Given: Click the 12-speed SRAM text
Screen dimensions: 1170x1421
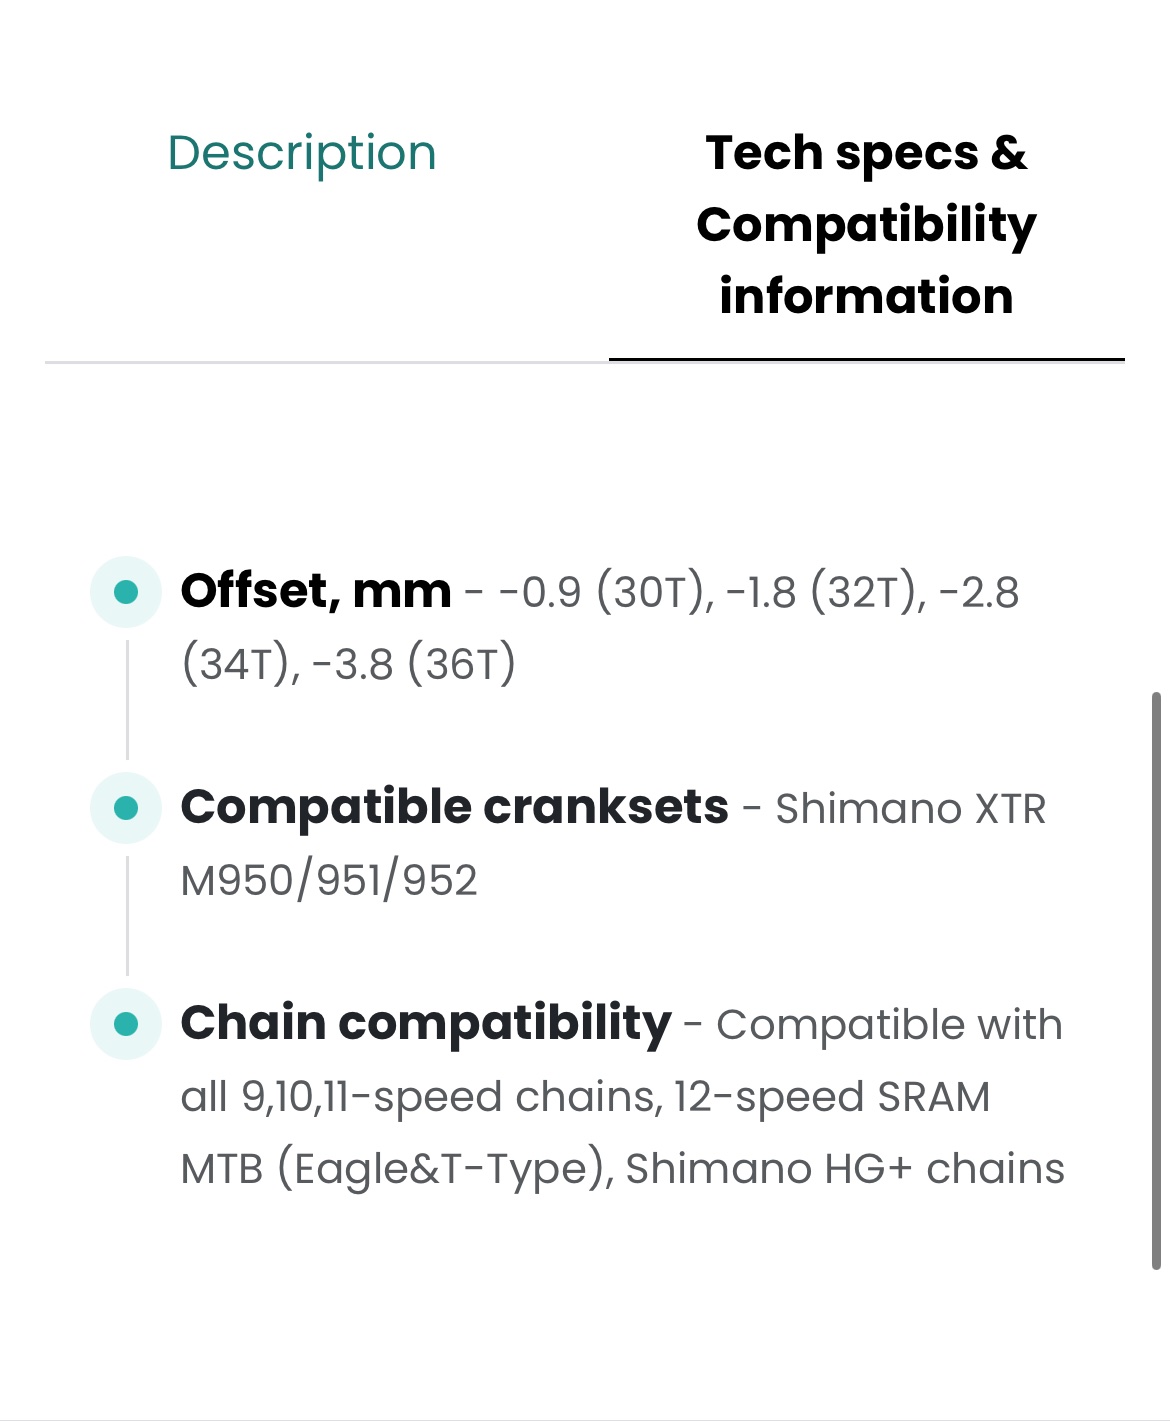Looking at the screenshot, I should [x=832, y=1097].
